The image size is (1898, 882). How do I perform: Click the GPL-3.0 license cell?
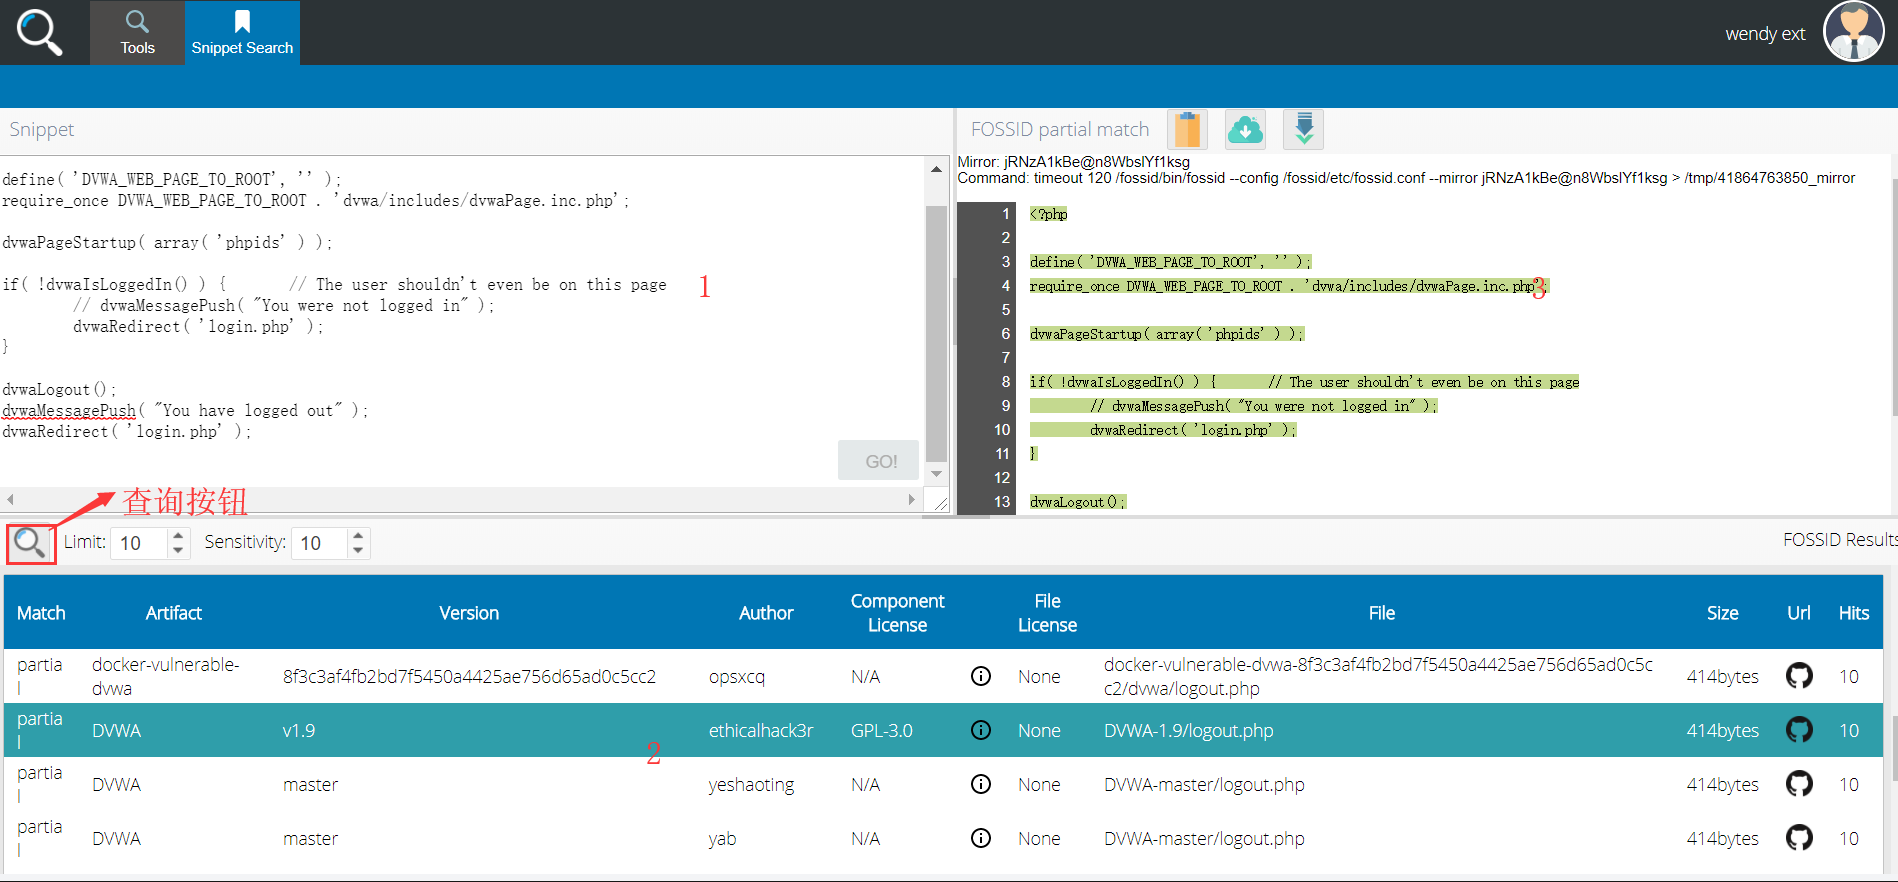pos(881,730)
